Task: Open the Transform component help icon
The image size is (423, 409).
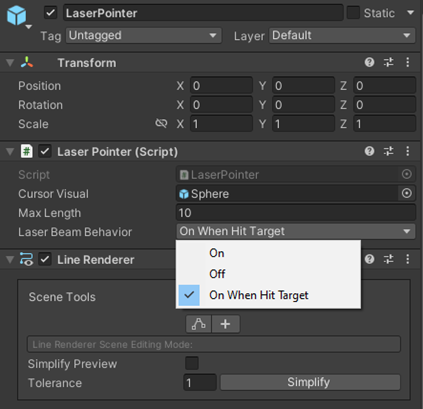Action: click(369, 62)
